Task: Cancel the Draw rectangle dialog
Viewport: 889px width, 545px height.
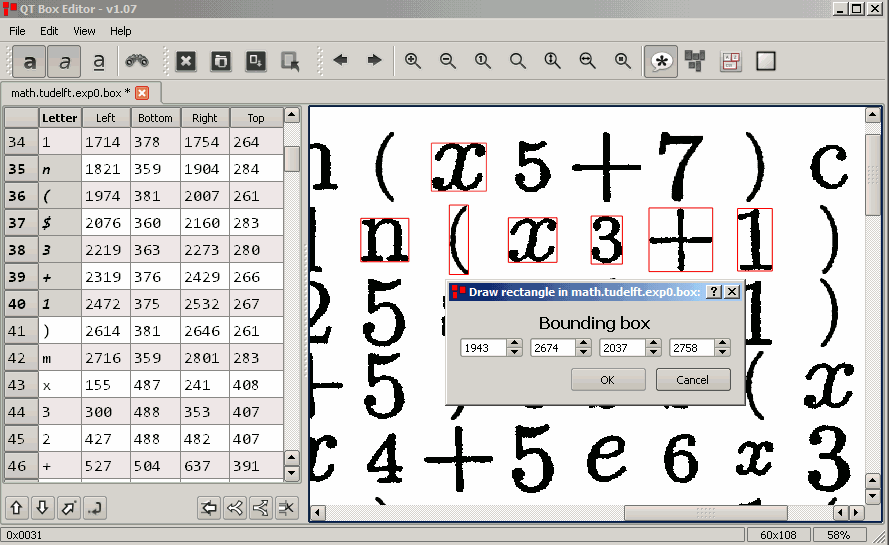Action: [x=693, y=380]
